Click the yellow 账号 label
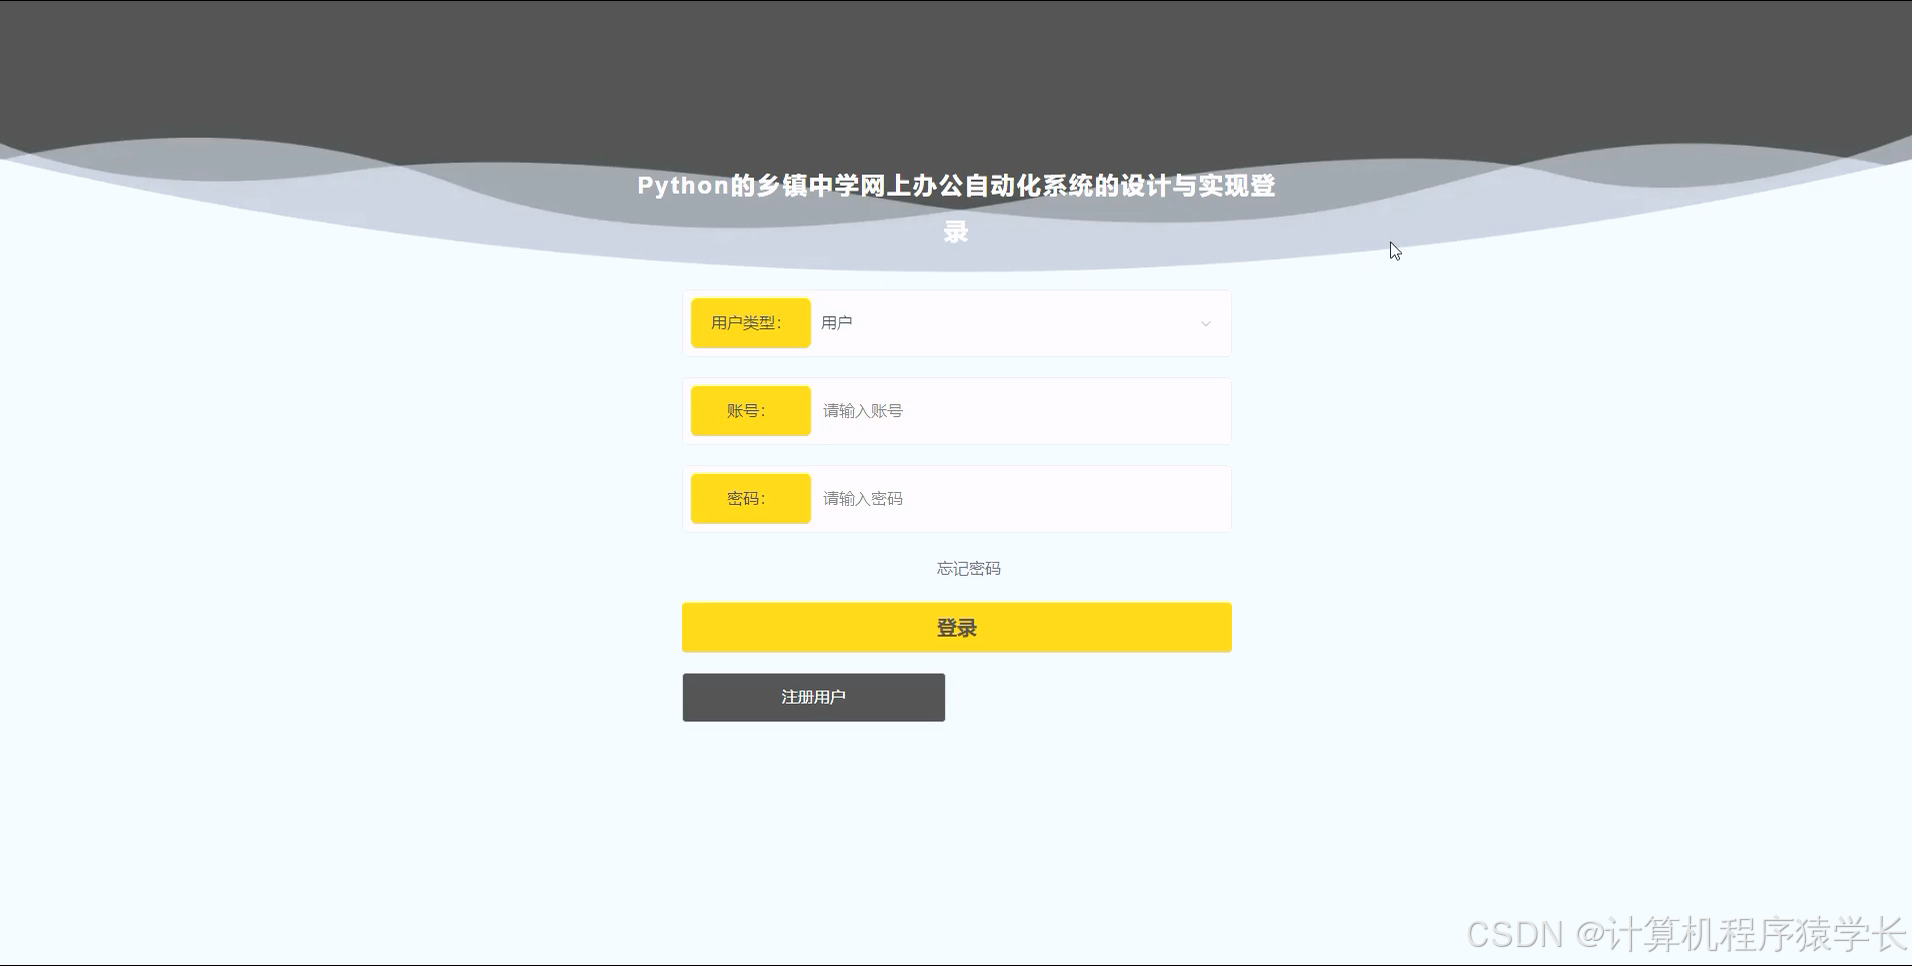This screenshot has width=1912, height=966. (x=750, y=410)
